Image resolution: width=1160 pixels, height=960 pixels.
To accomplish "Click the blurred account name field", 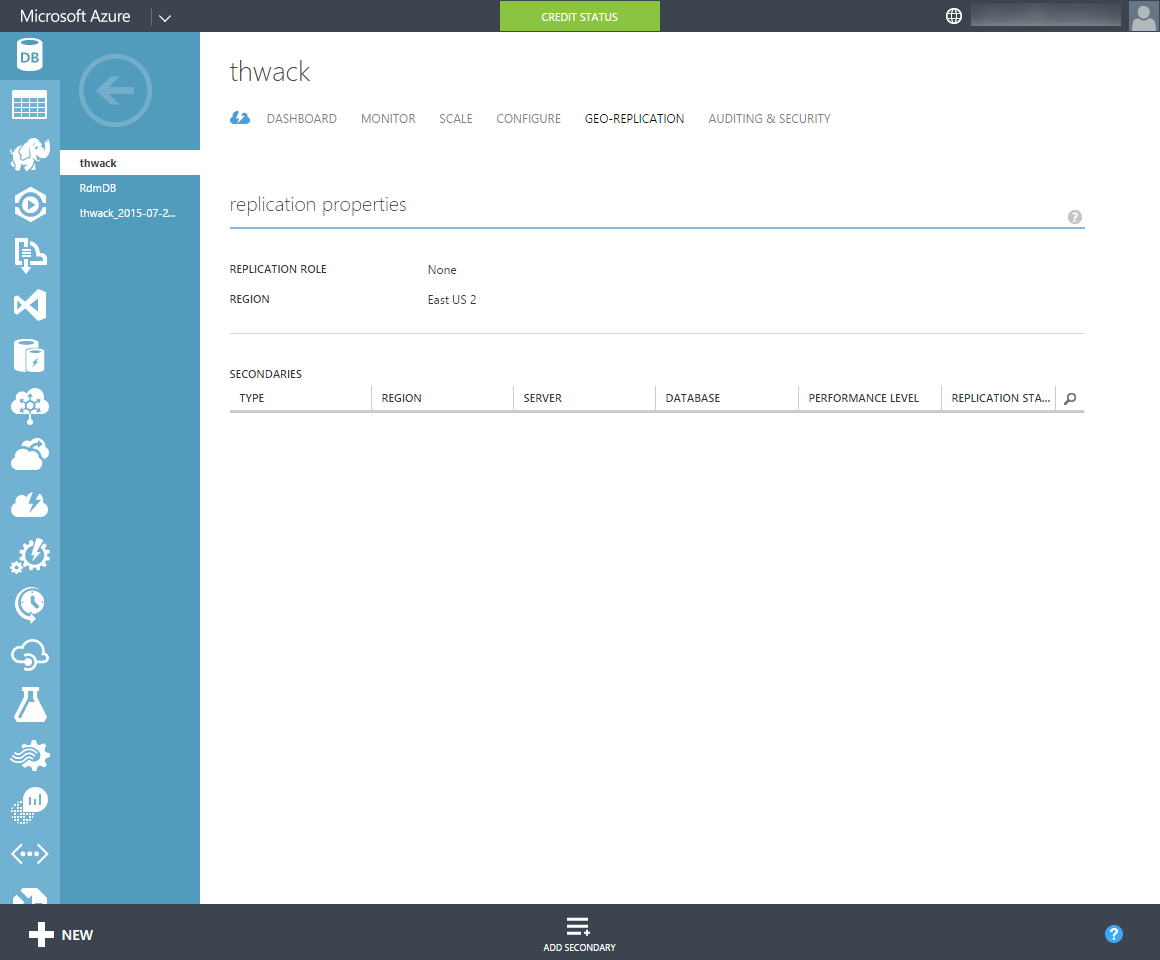I will pos(1045,15).
